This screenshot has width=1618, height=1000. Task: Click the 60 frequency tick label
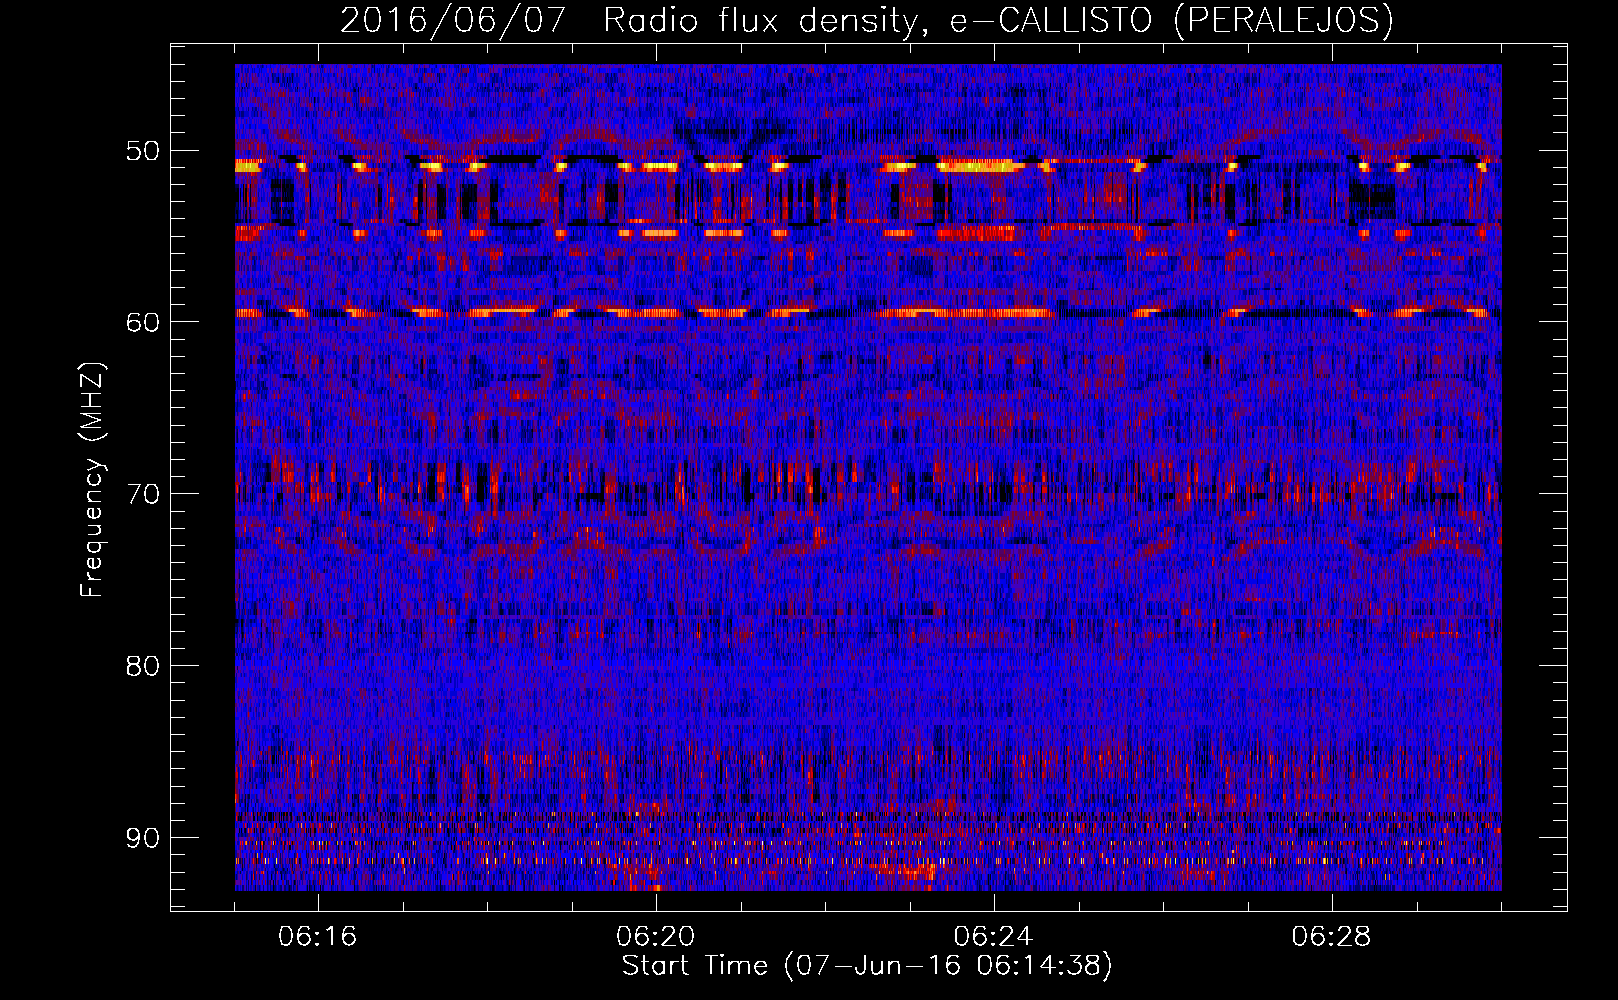[x=142, y=322]
